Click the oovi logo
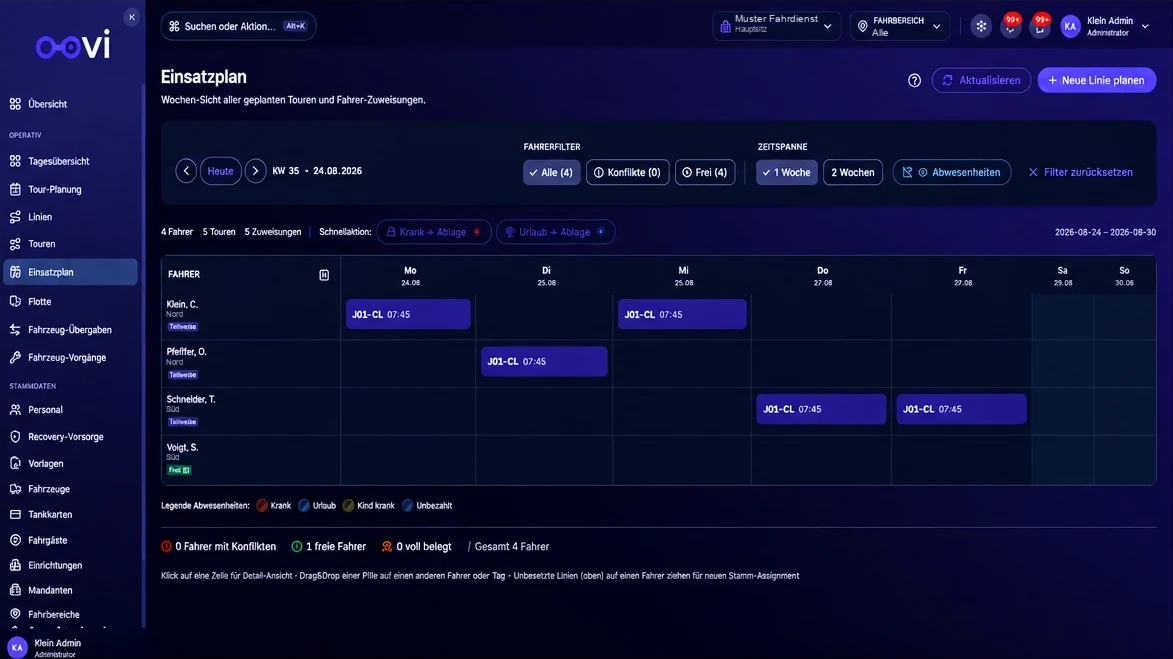 (x=73, y=46)
